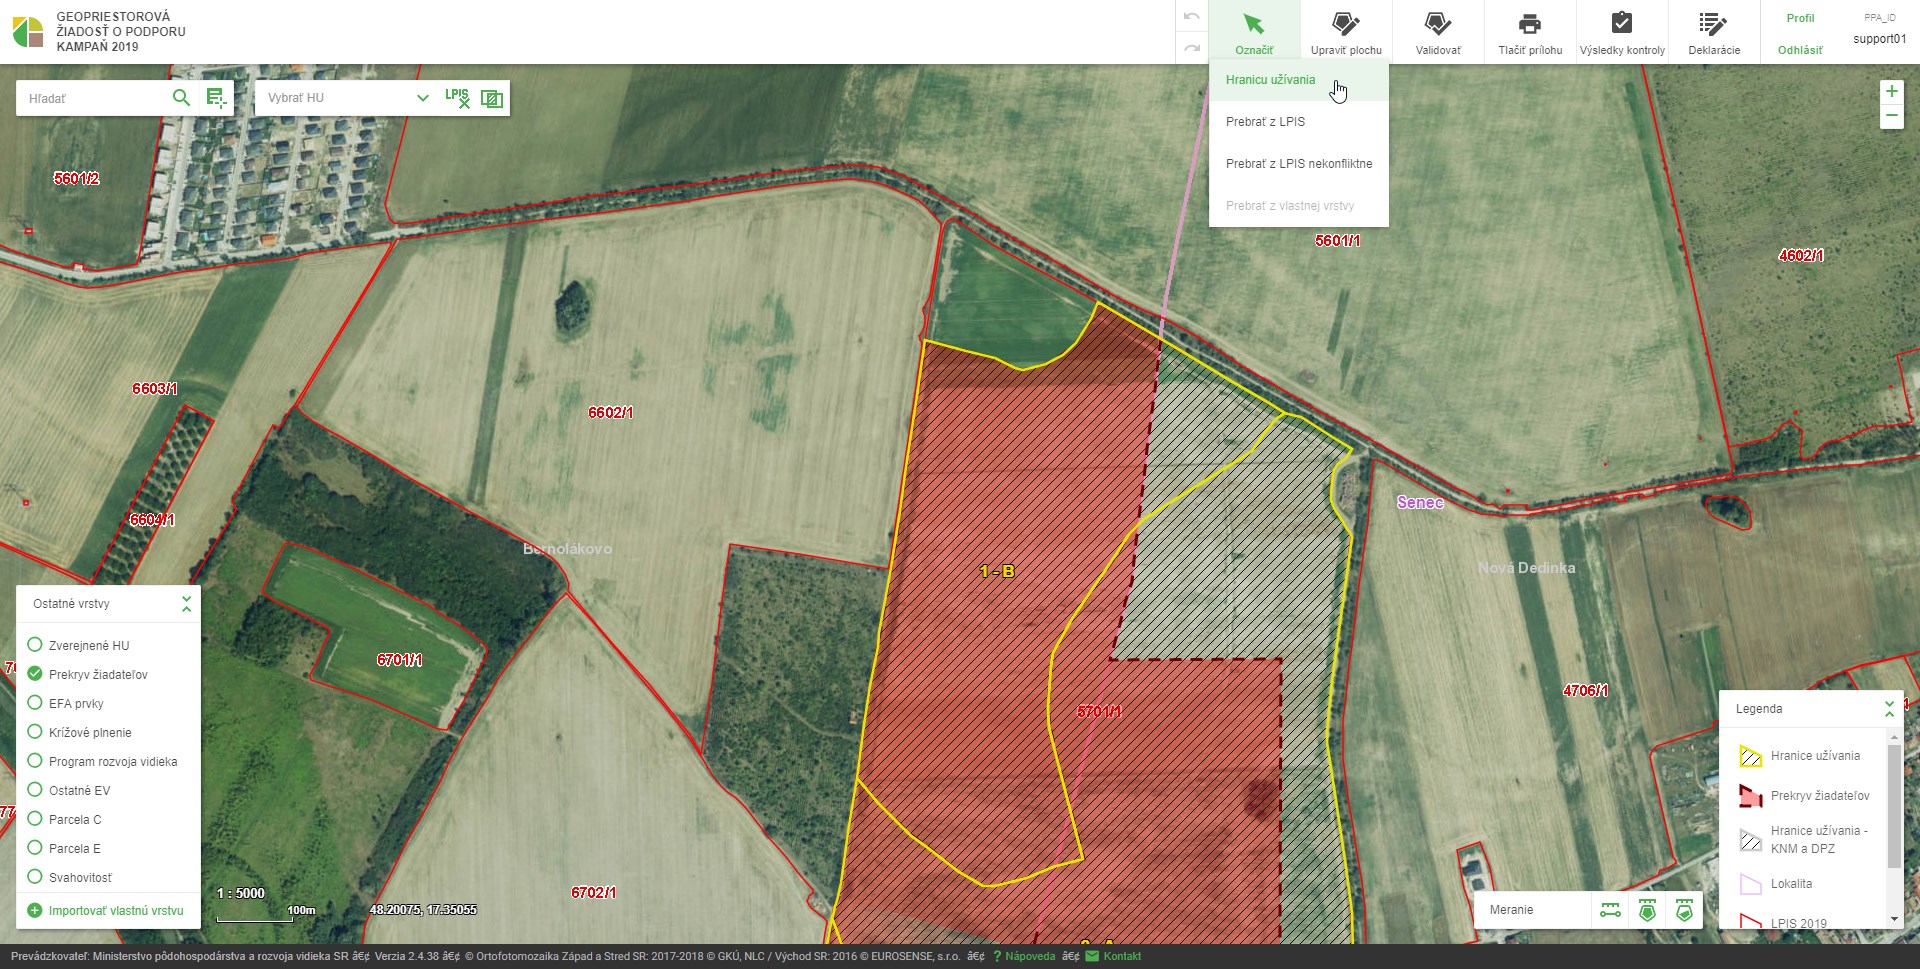This screenshot has height=969, width=1920.
Task: Enable the Svahovitosť layer
Action: pos(35,877)
